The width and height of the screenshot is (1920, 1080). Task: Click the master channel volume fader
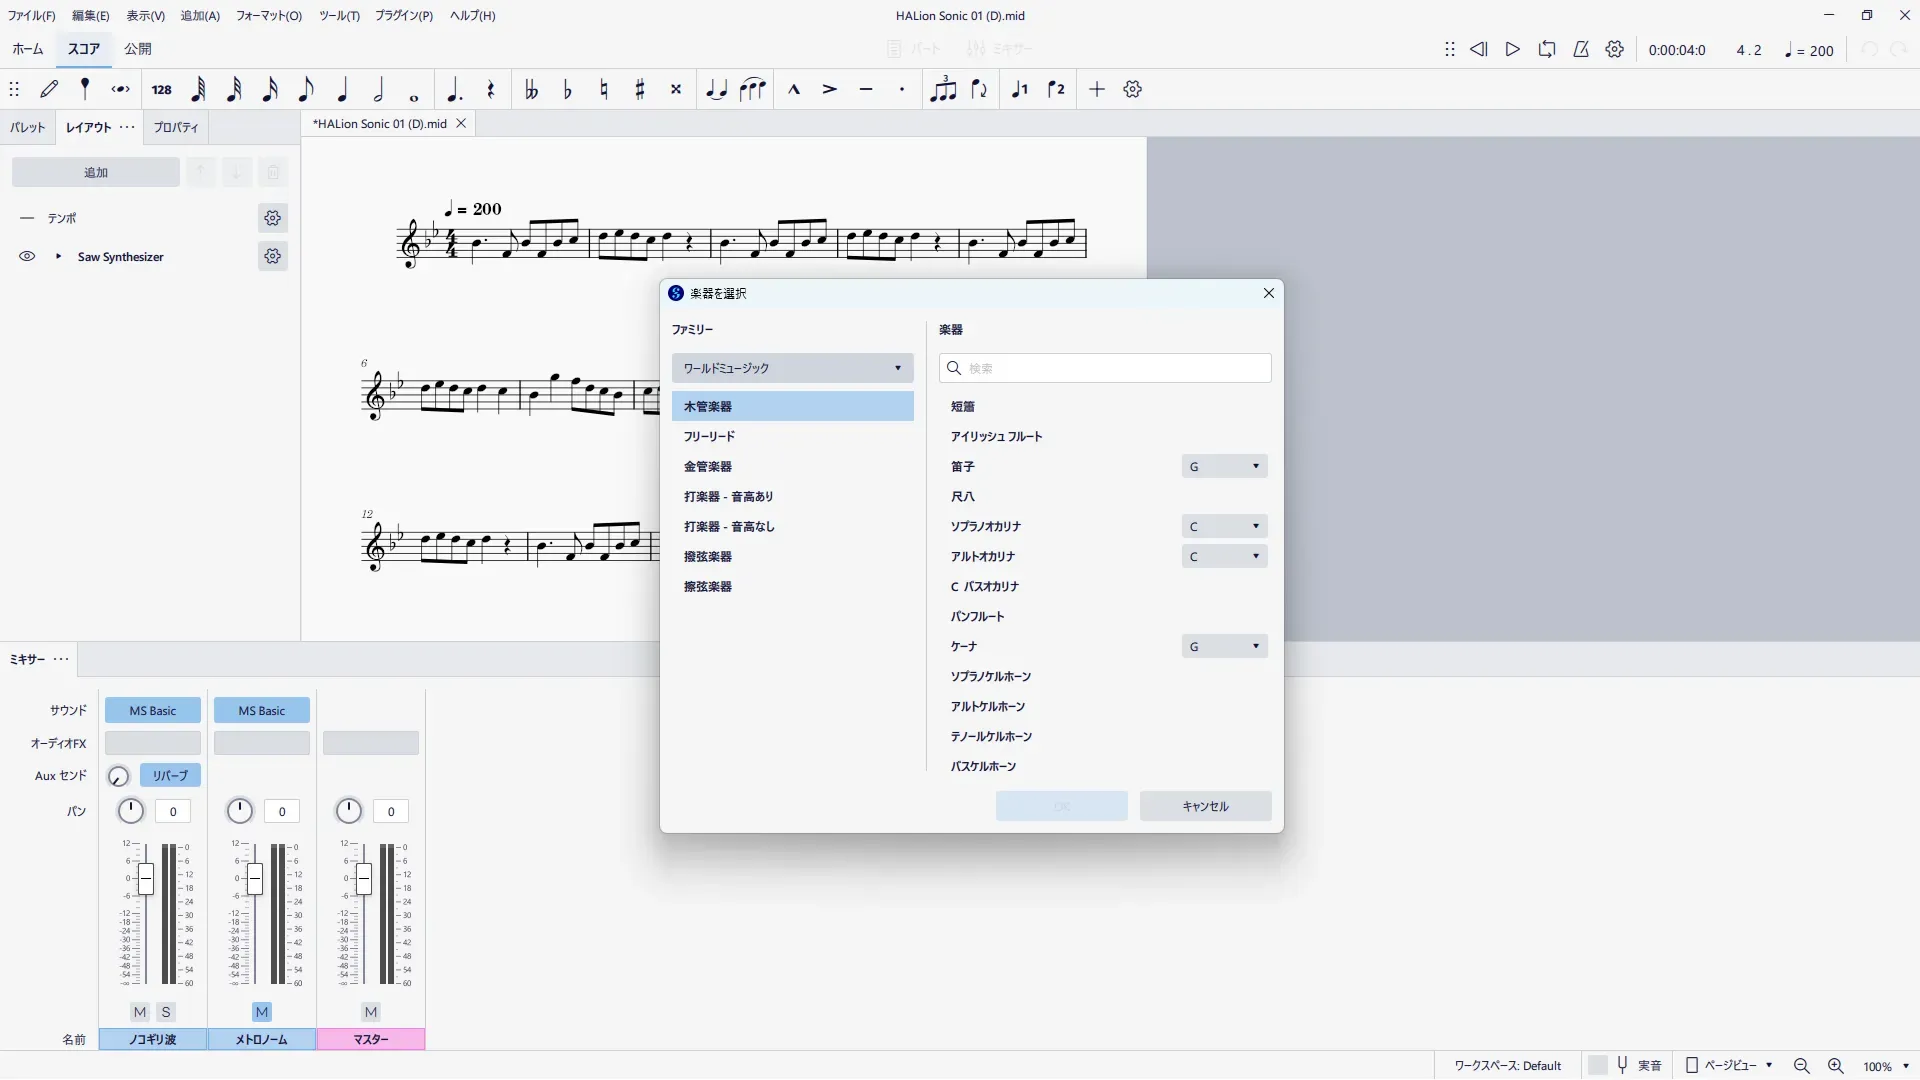(x=364, y=880)
